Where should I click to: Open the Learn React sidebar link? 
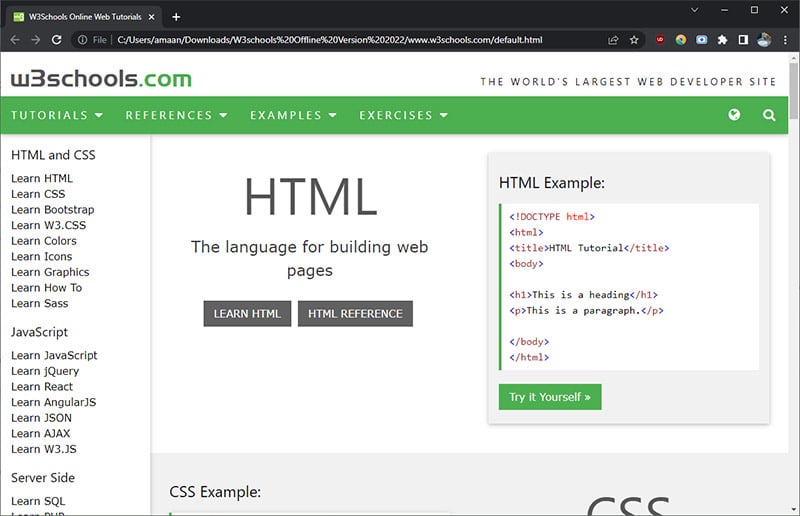[x=42, y=386]
